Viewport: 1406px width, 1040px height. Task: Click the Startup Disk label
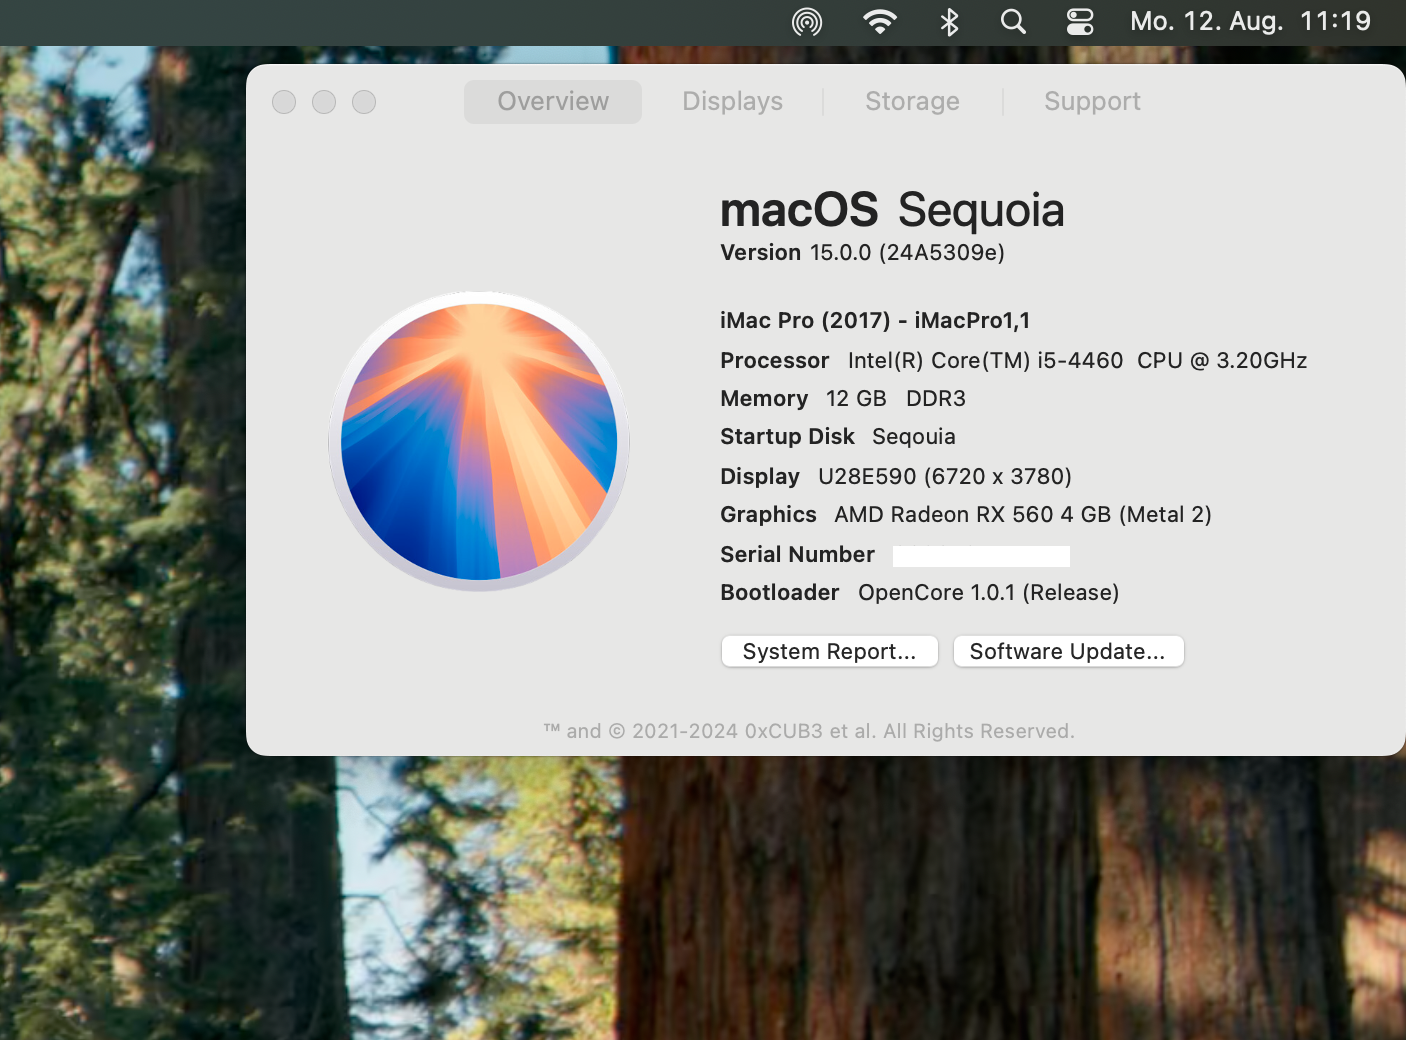(x=787, y=437)
